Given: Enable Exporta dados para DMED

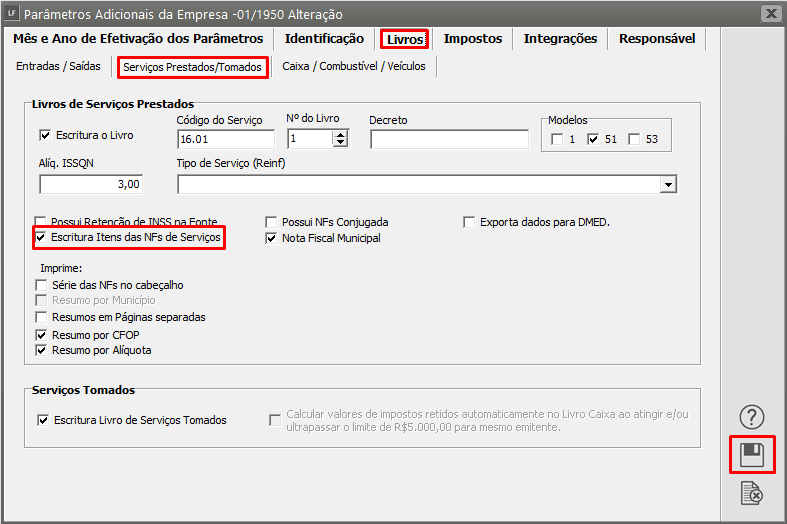Looking at the screenshot, I should click(470, 222).
